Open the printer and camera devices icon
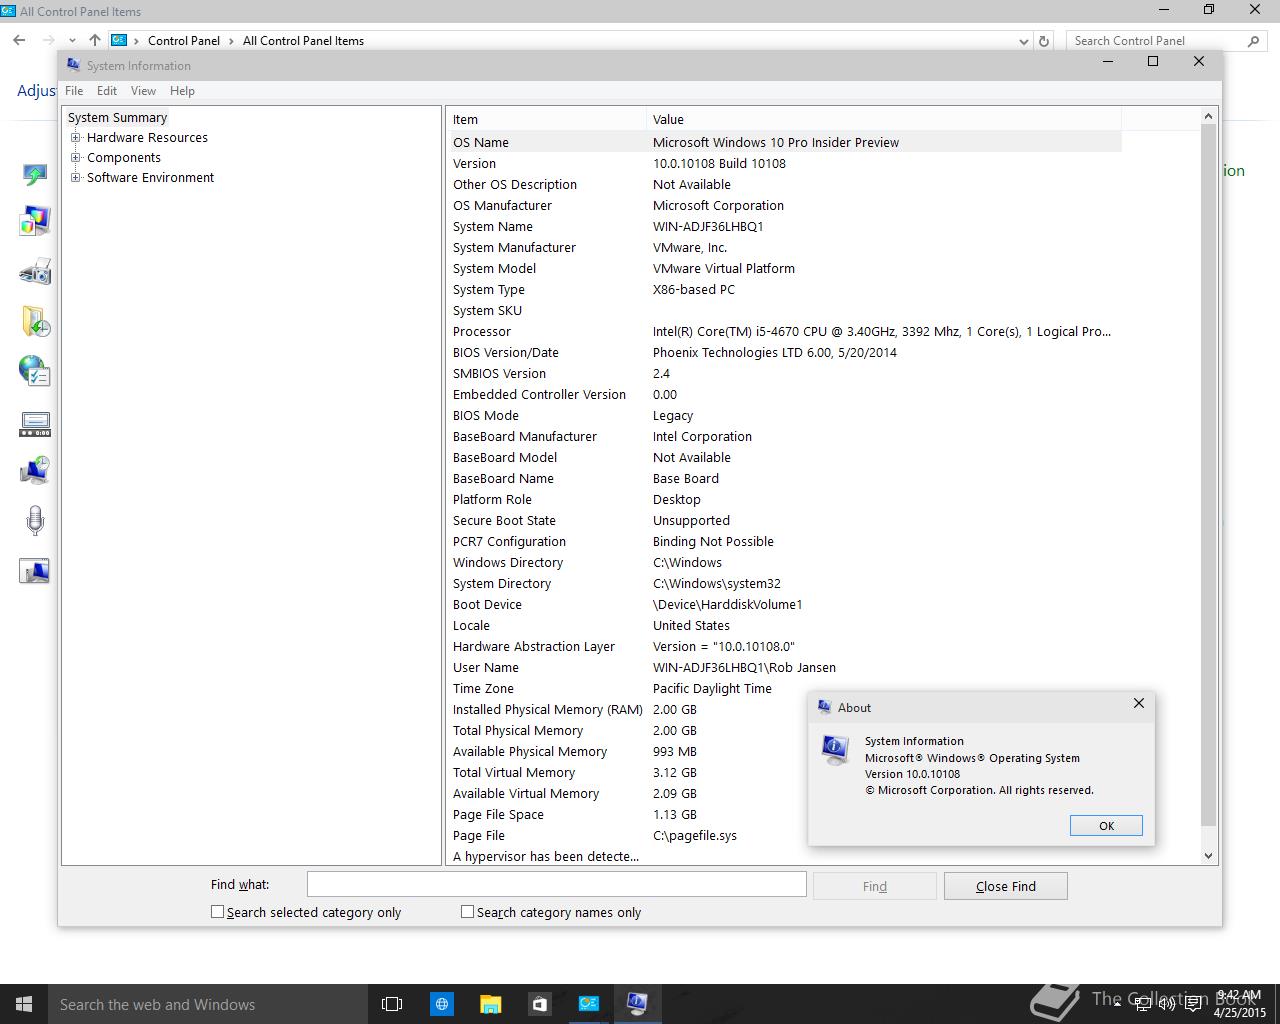This screenshot has height=1024, width=1280. (x=35, y=271)
